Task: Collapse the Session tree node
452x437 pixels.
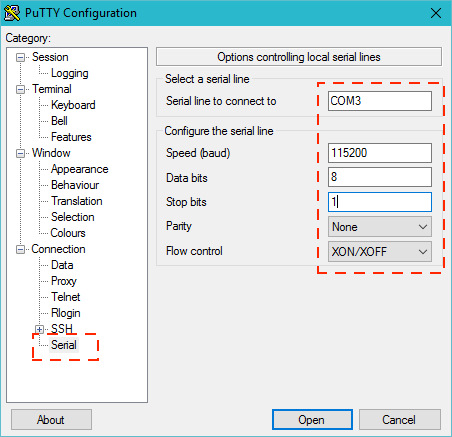Action: click(x=20, y=58)
